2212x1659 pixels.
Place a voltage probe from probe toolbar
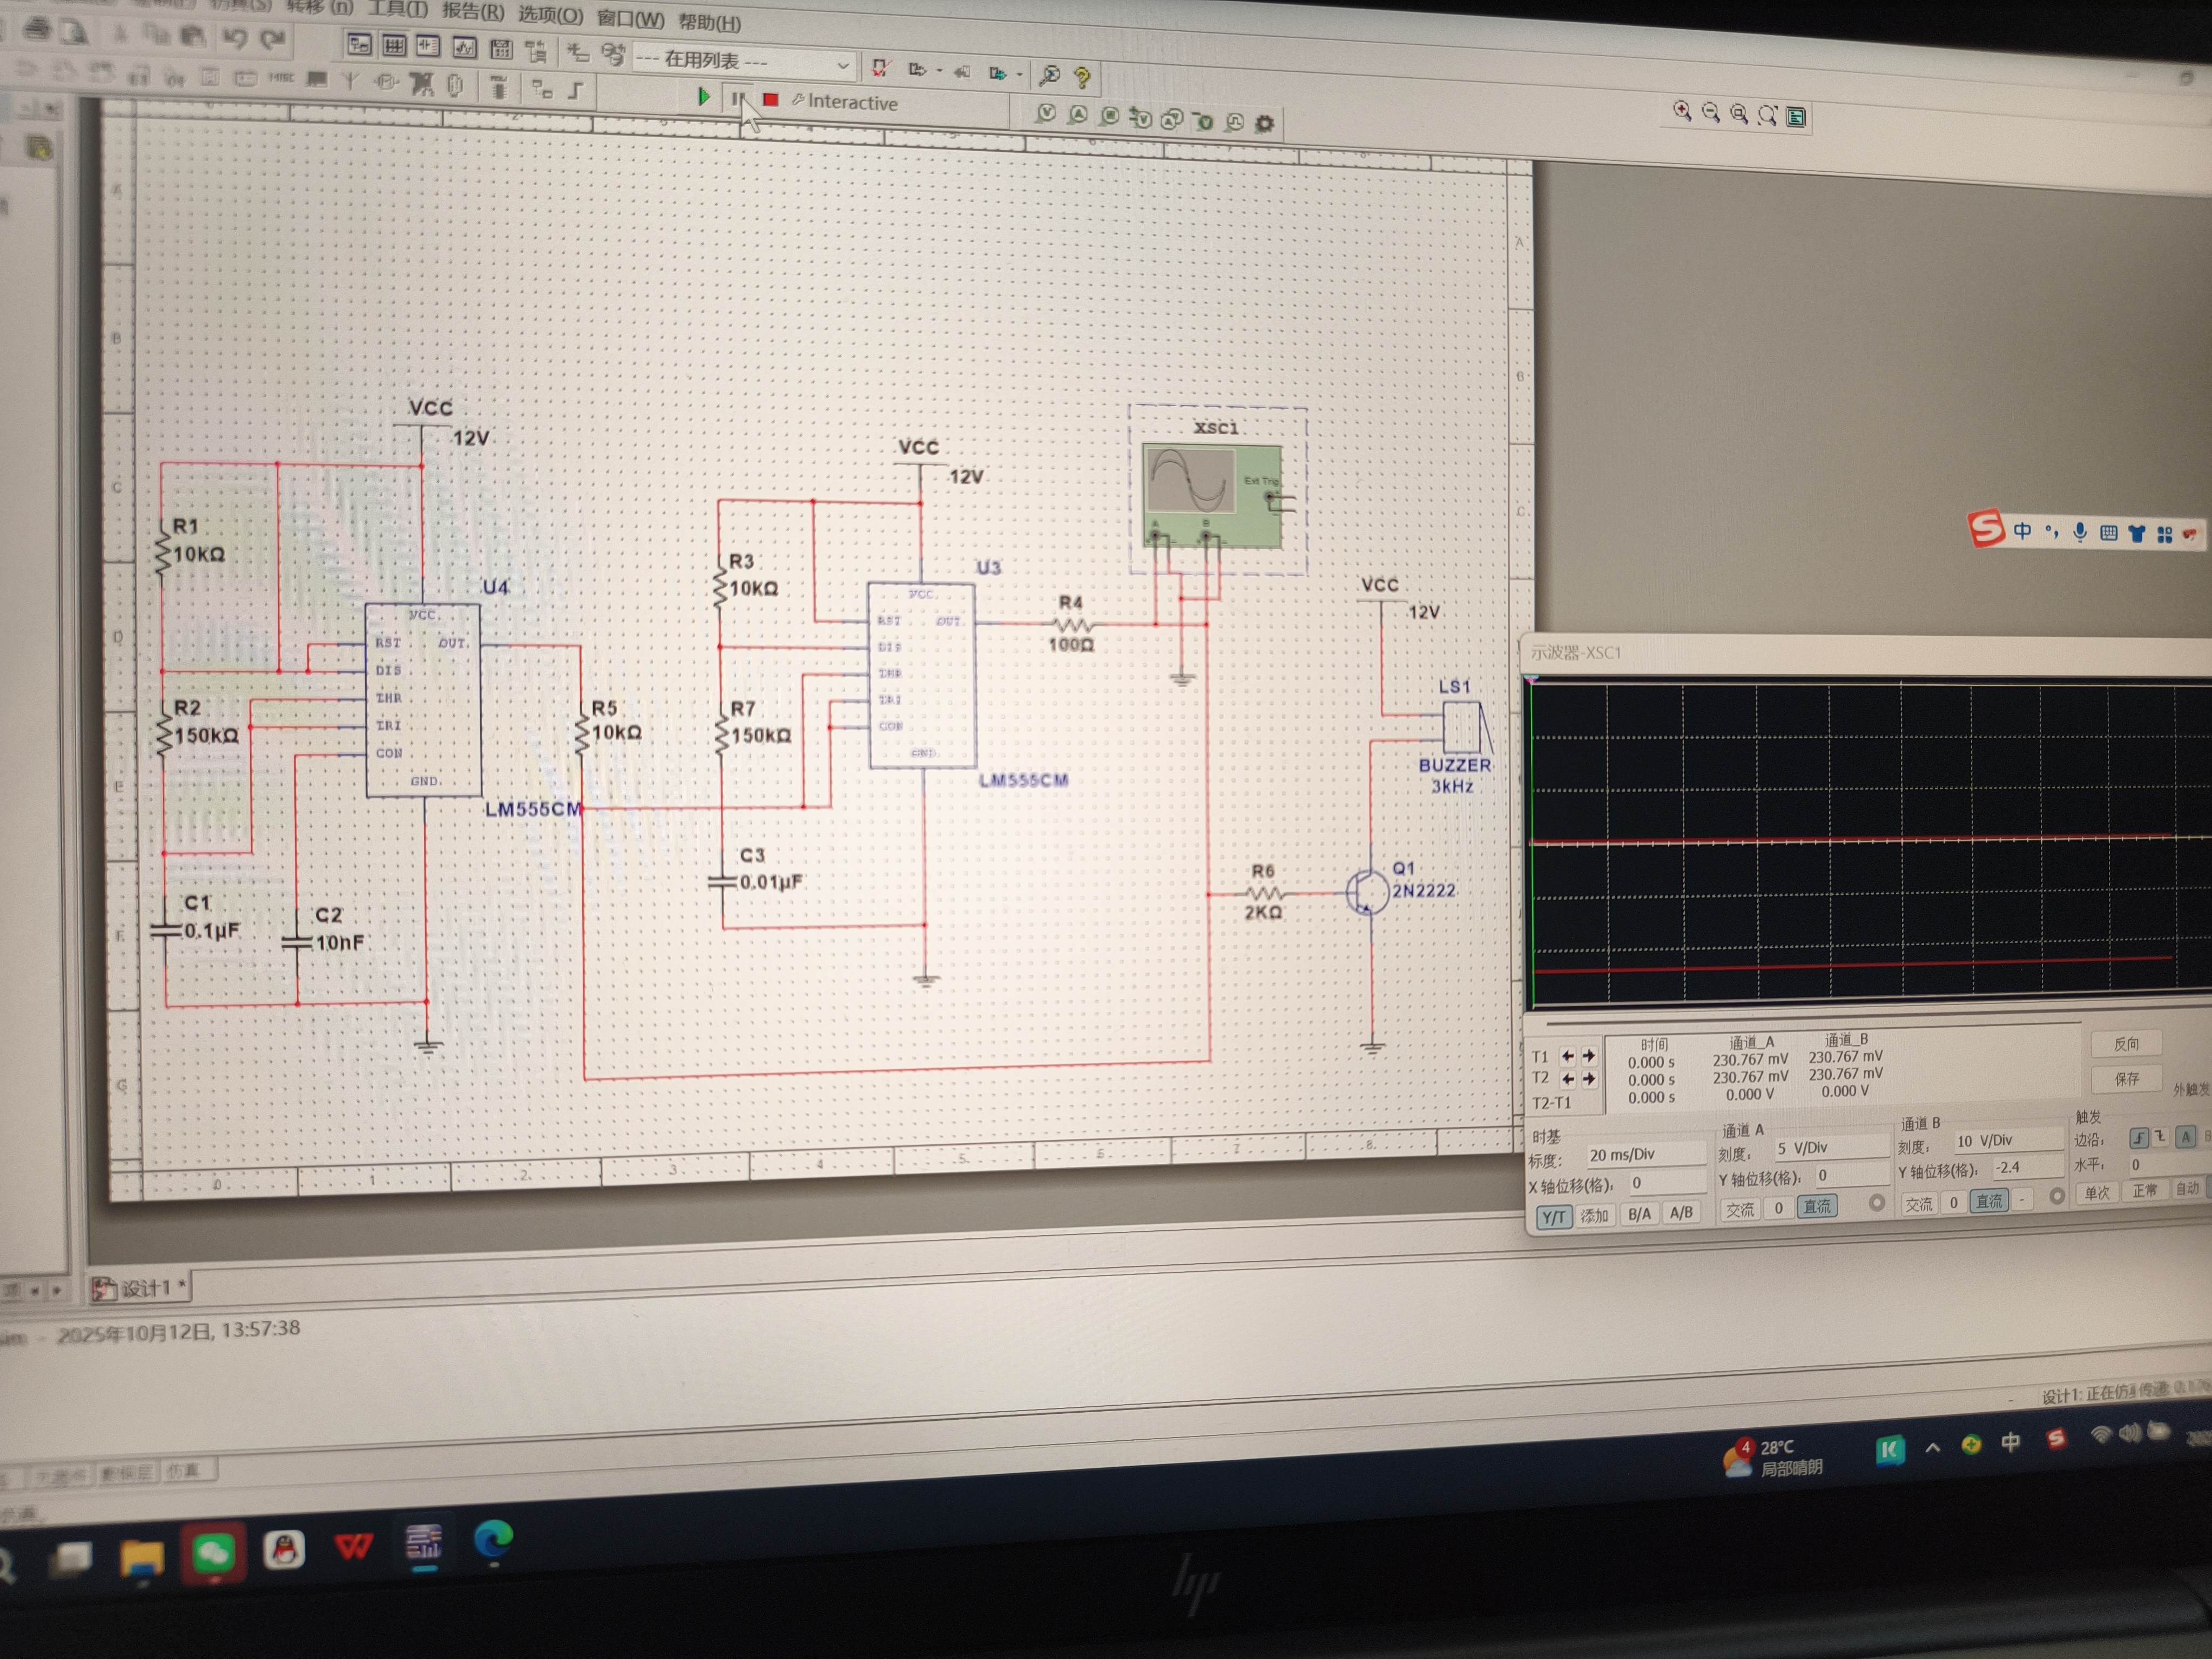click(1046, 113)
